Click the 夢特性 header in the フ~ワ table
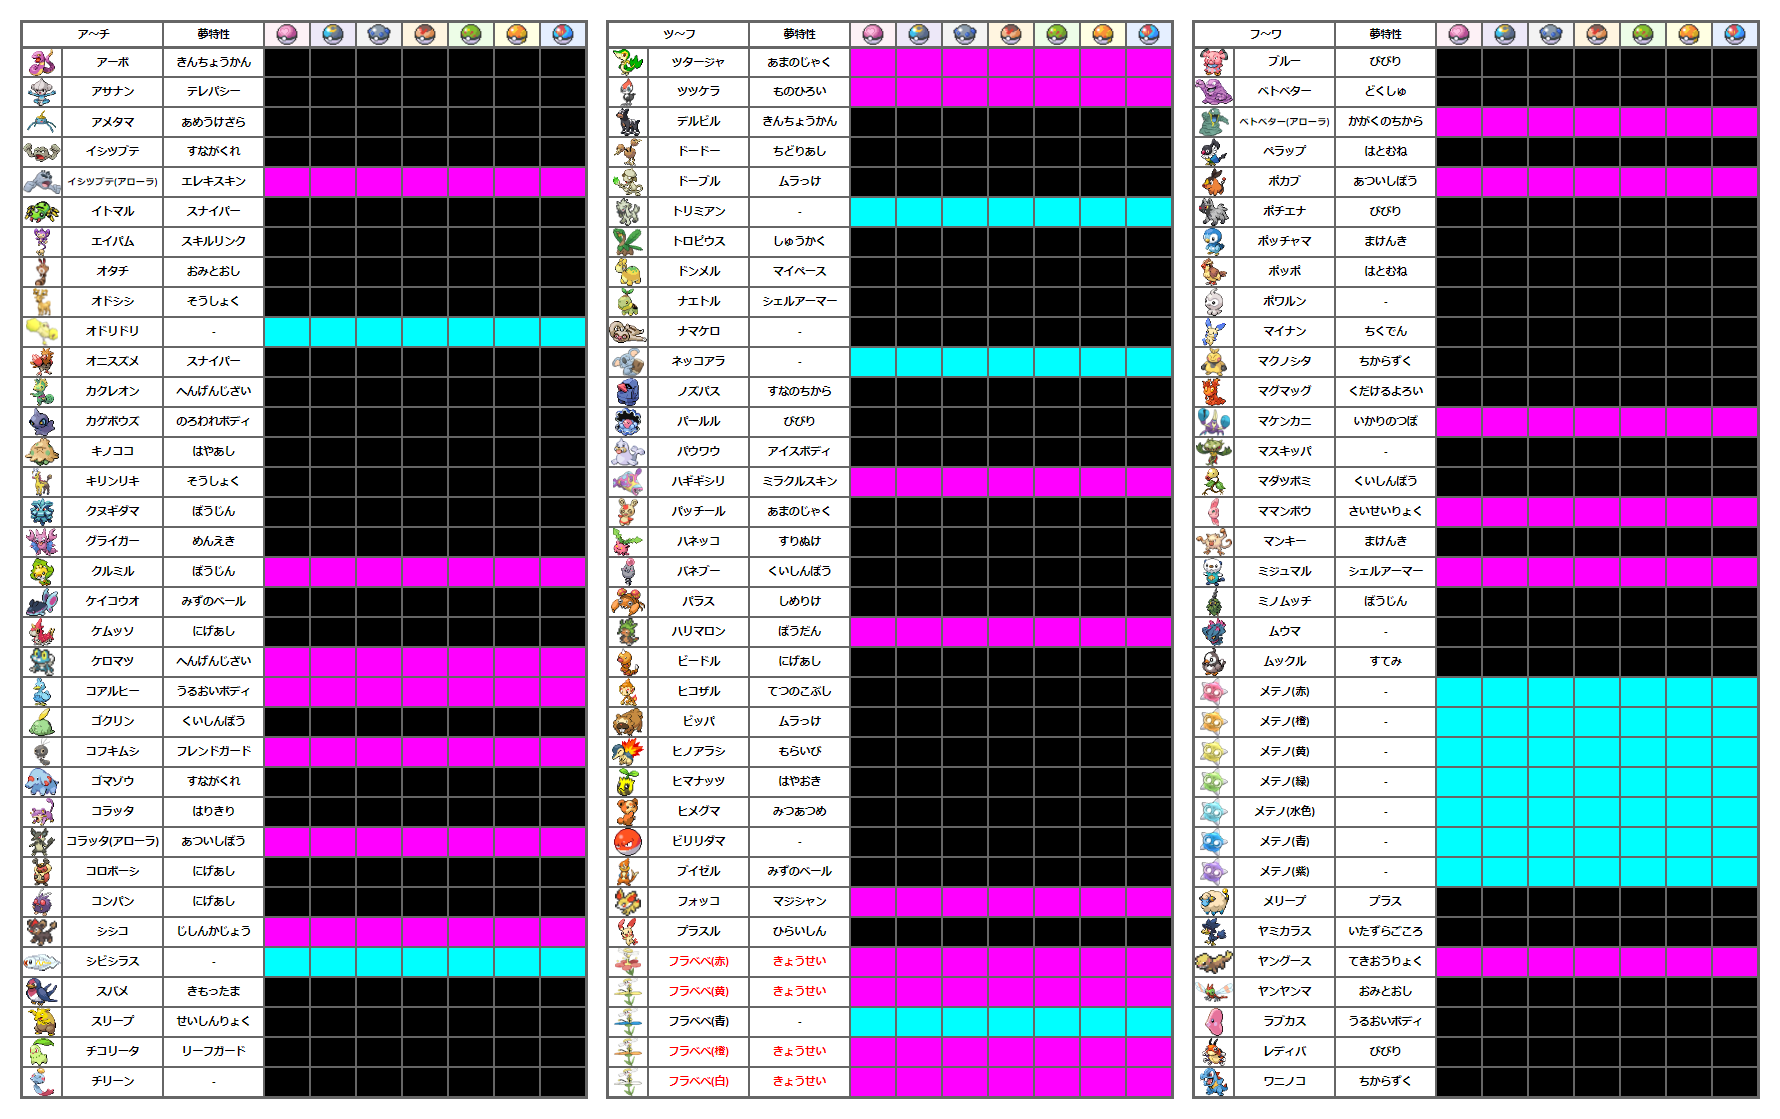Screen dimensions: 1780x1119 1385,34
